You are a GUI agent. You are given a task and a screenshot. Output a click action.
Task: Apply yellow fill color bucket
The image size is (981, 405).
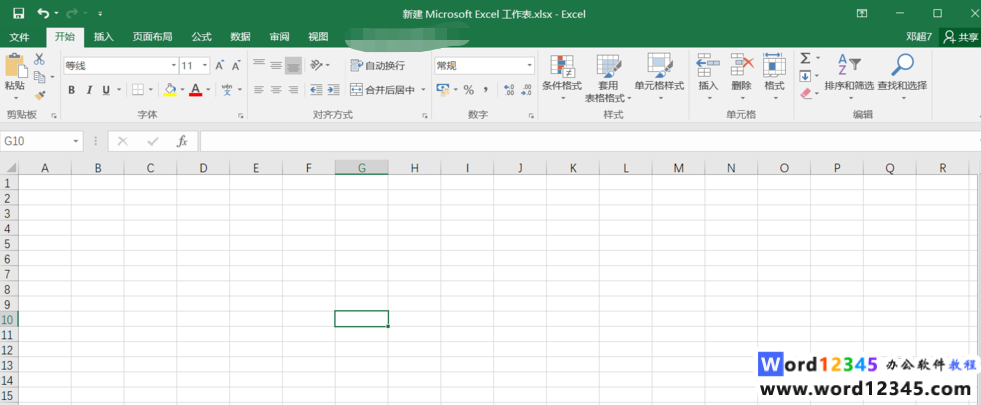170,90
